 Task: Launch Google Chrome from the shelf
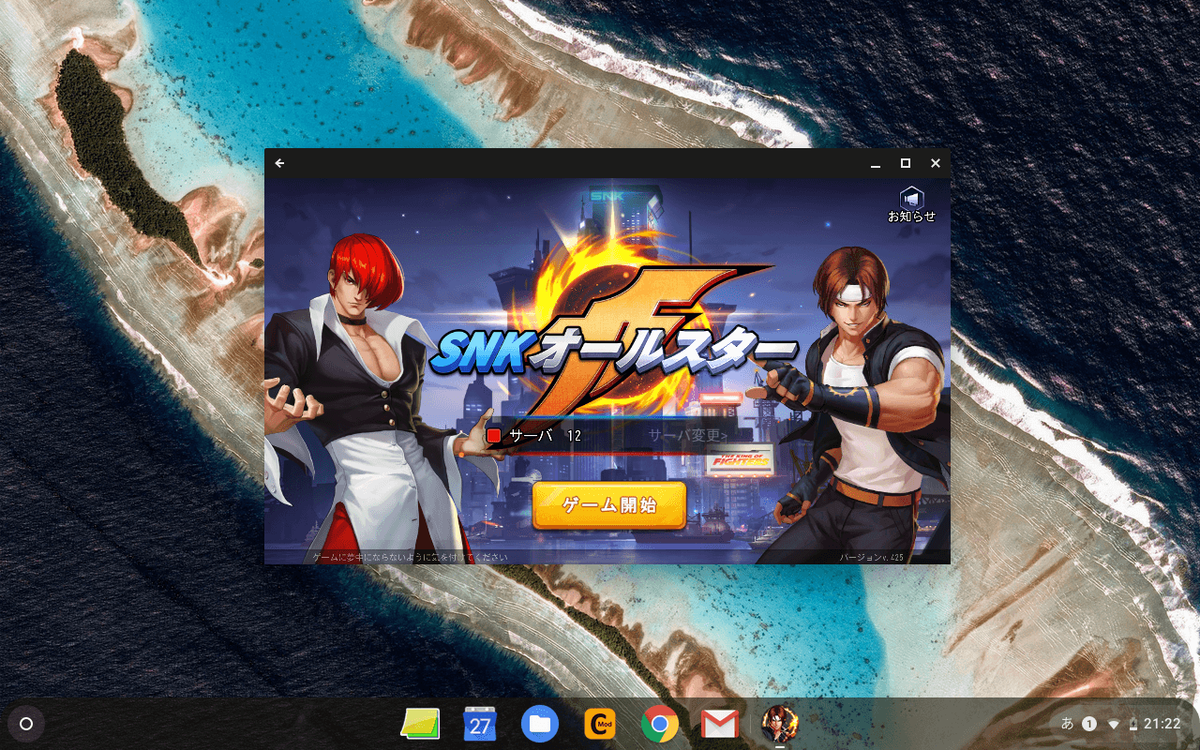point(660,724)
